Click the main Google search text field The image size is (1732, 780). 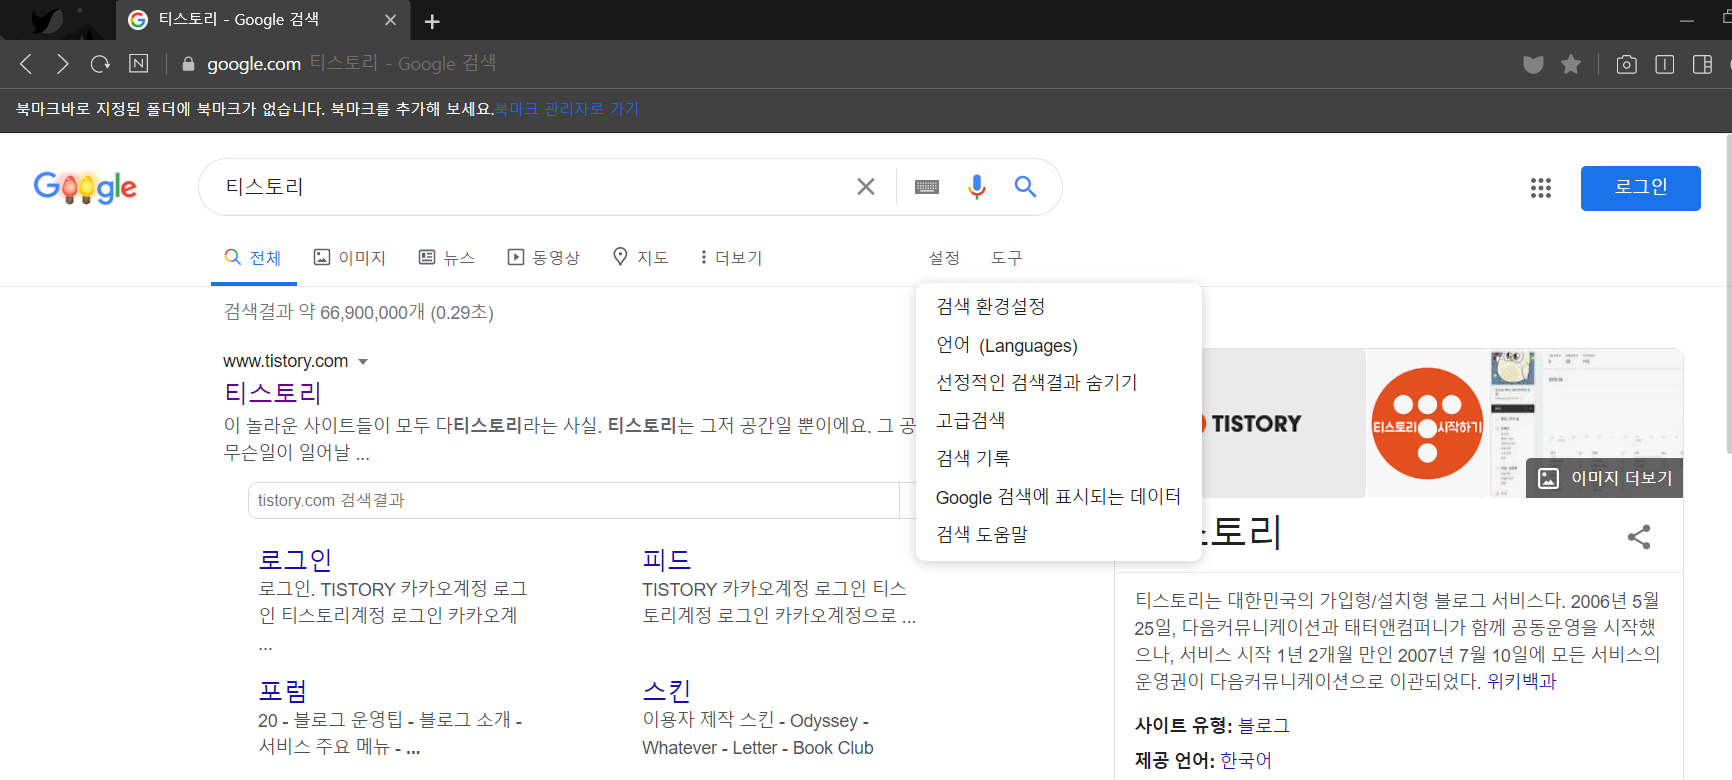530,187
